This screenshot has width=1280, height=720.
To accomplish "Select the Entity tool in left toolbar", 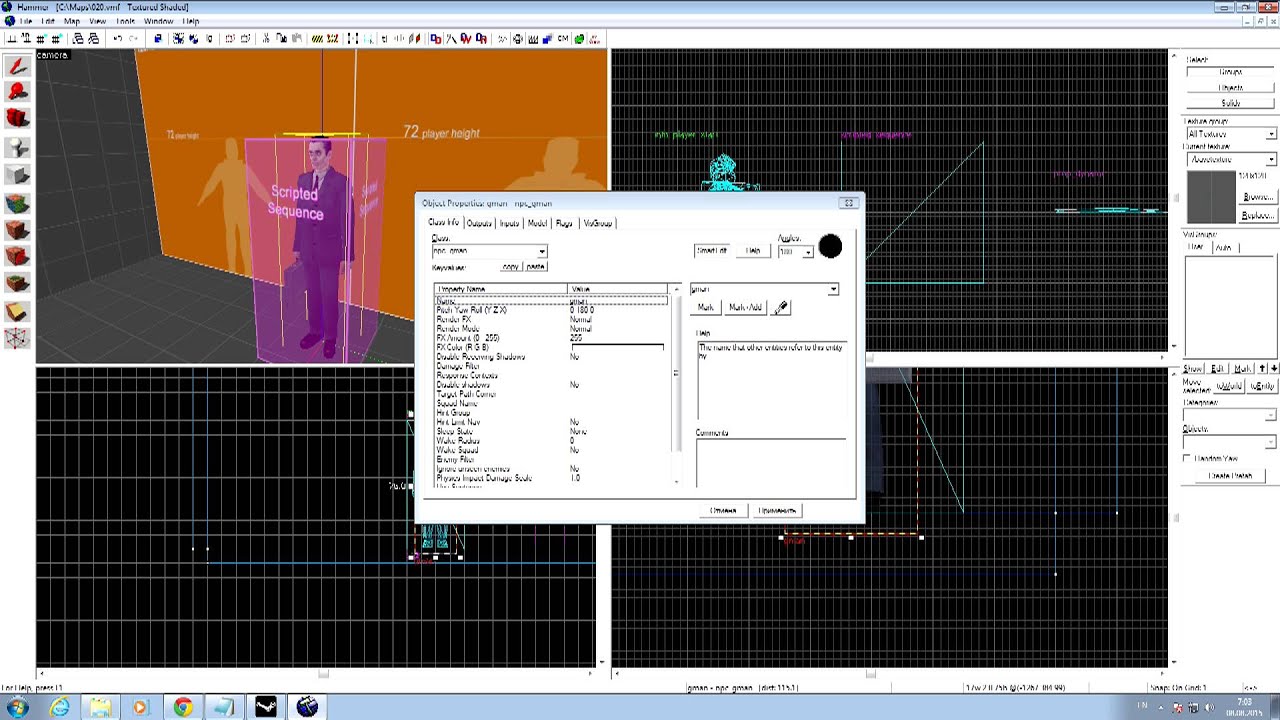I will click(17, 147).
